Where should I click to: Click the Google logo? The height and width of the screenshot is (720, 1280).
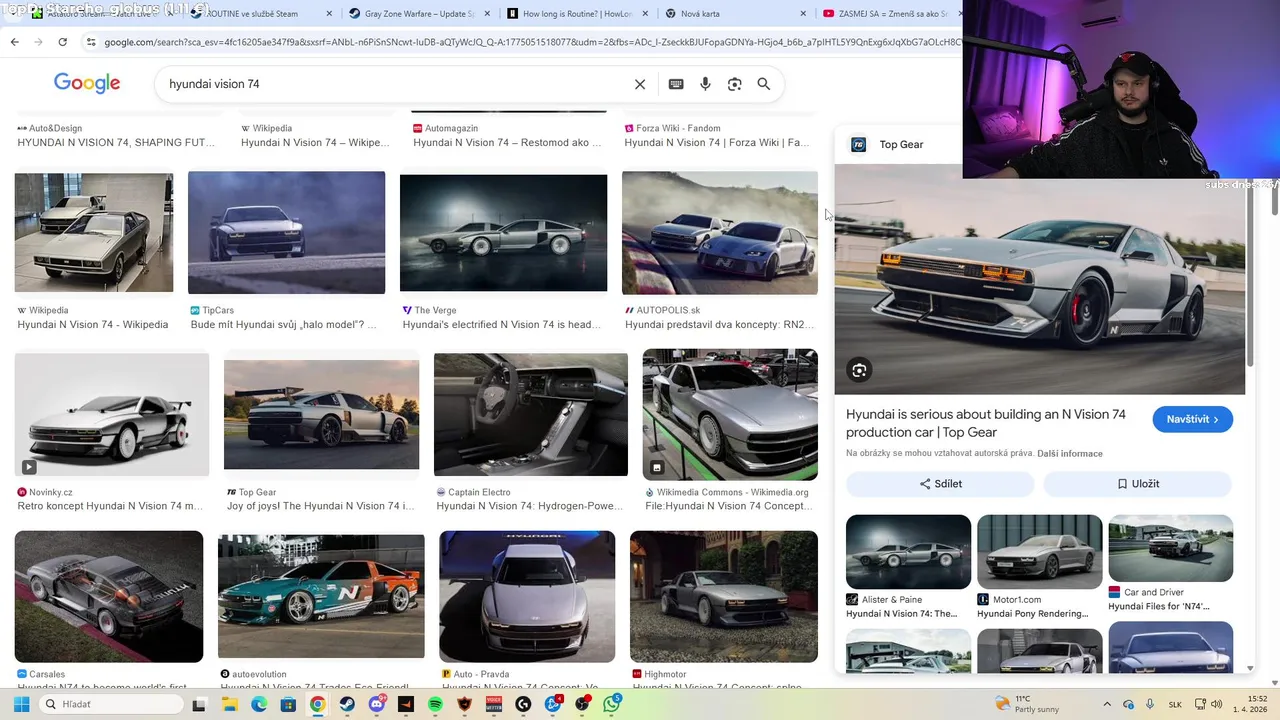click(x=87, y=83)
